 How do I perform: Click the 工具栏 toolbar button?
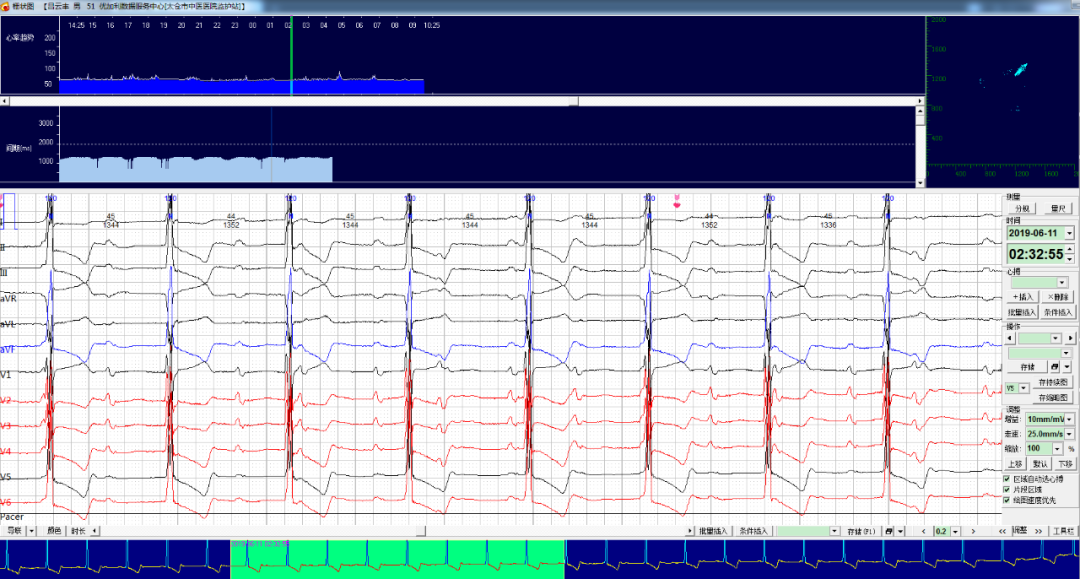1063,531
